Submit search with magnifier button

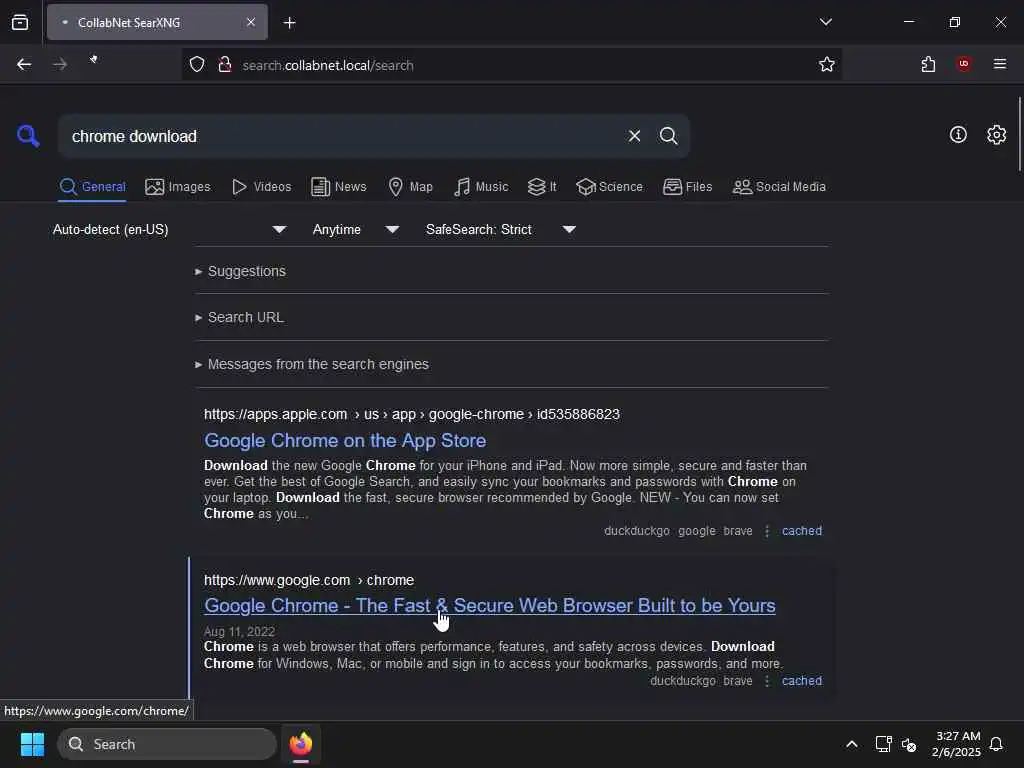click(x=668, y=136)
